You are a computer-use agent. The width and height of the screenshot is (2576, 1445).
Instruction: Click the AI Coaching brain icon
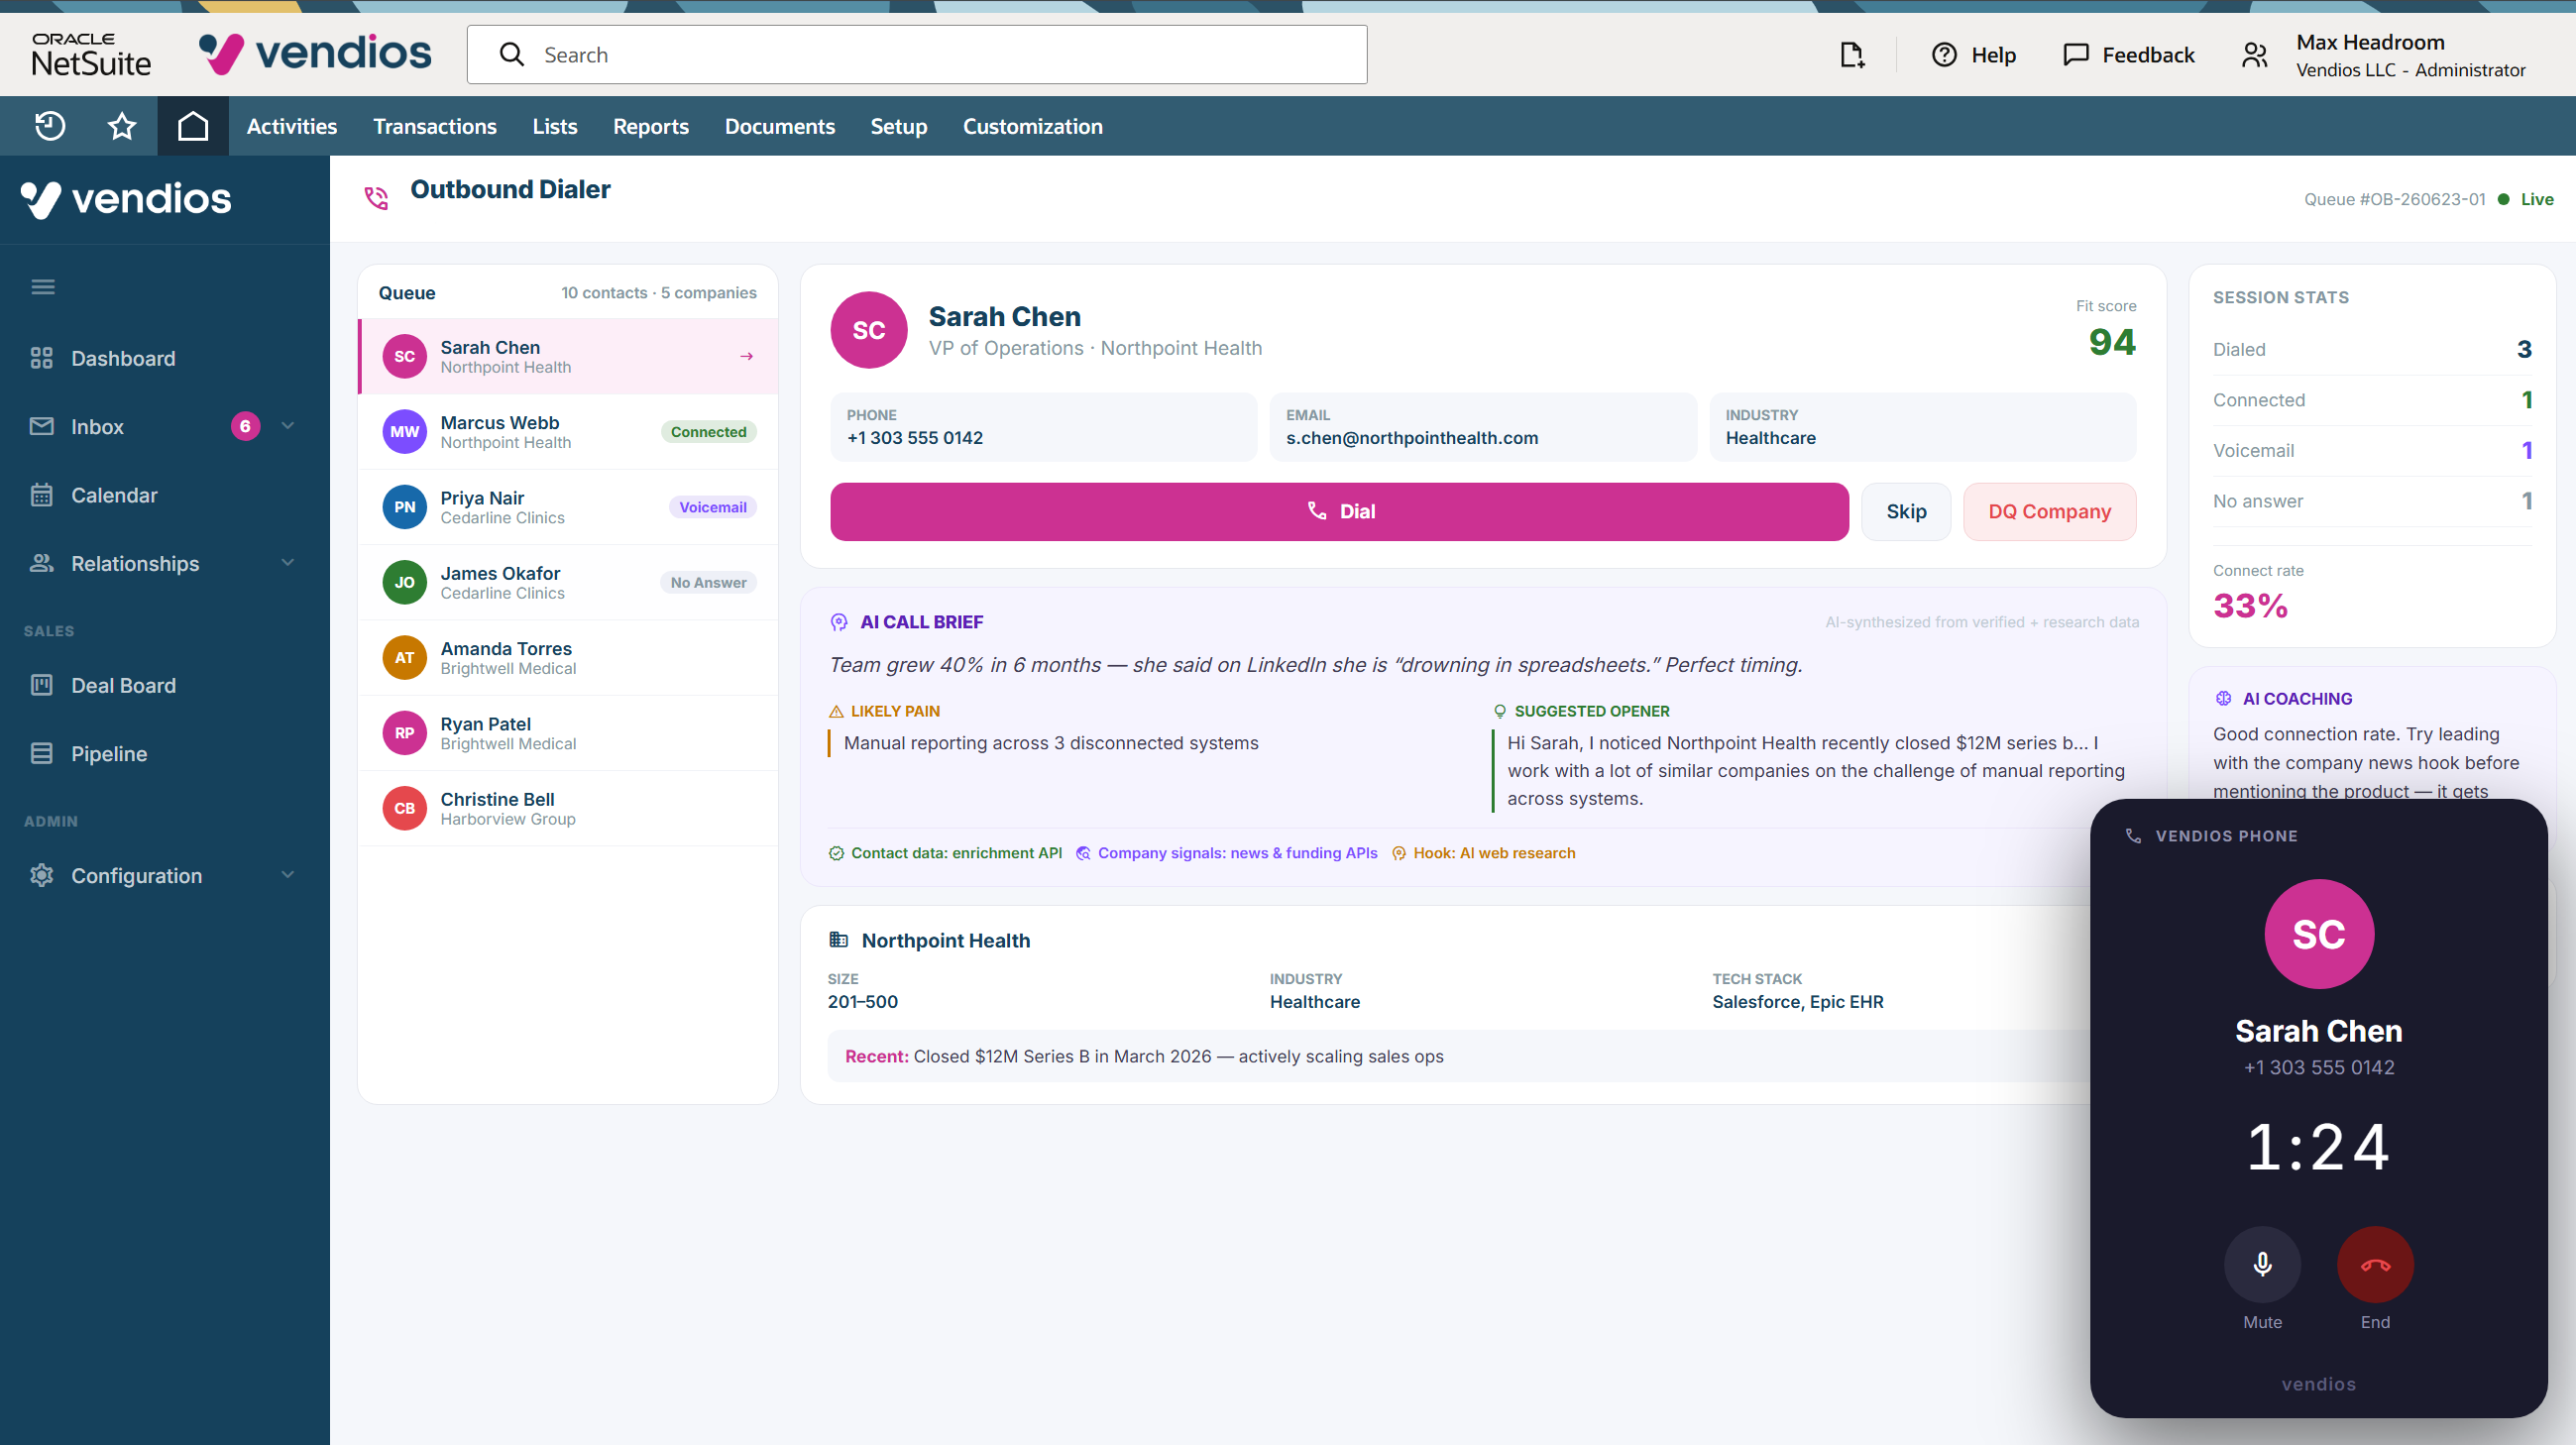(2223, 698)
